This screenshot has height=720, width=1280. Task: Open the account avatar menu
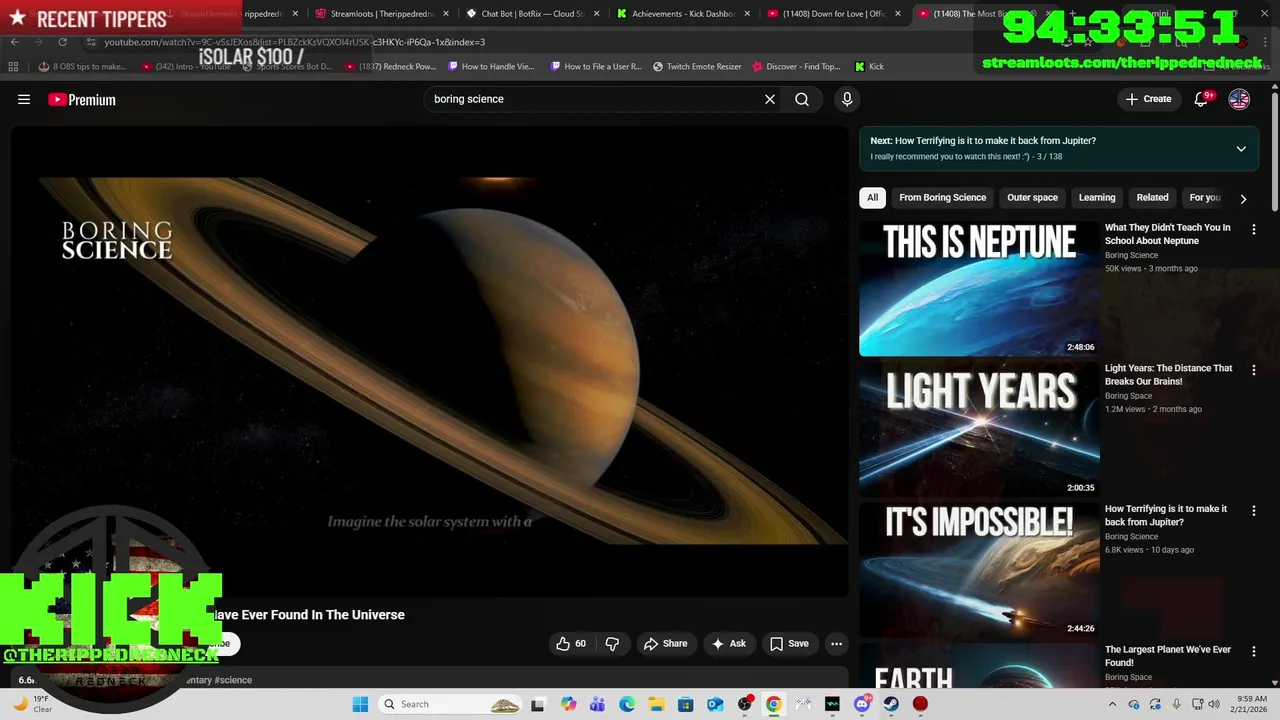pyautogui.click(x=1239, y=99)
